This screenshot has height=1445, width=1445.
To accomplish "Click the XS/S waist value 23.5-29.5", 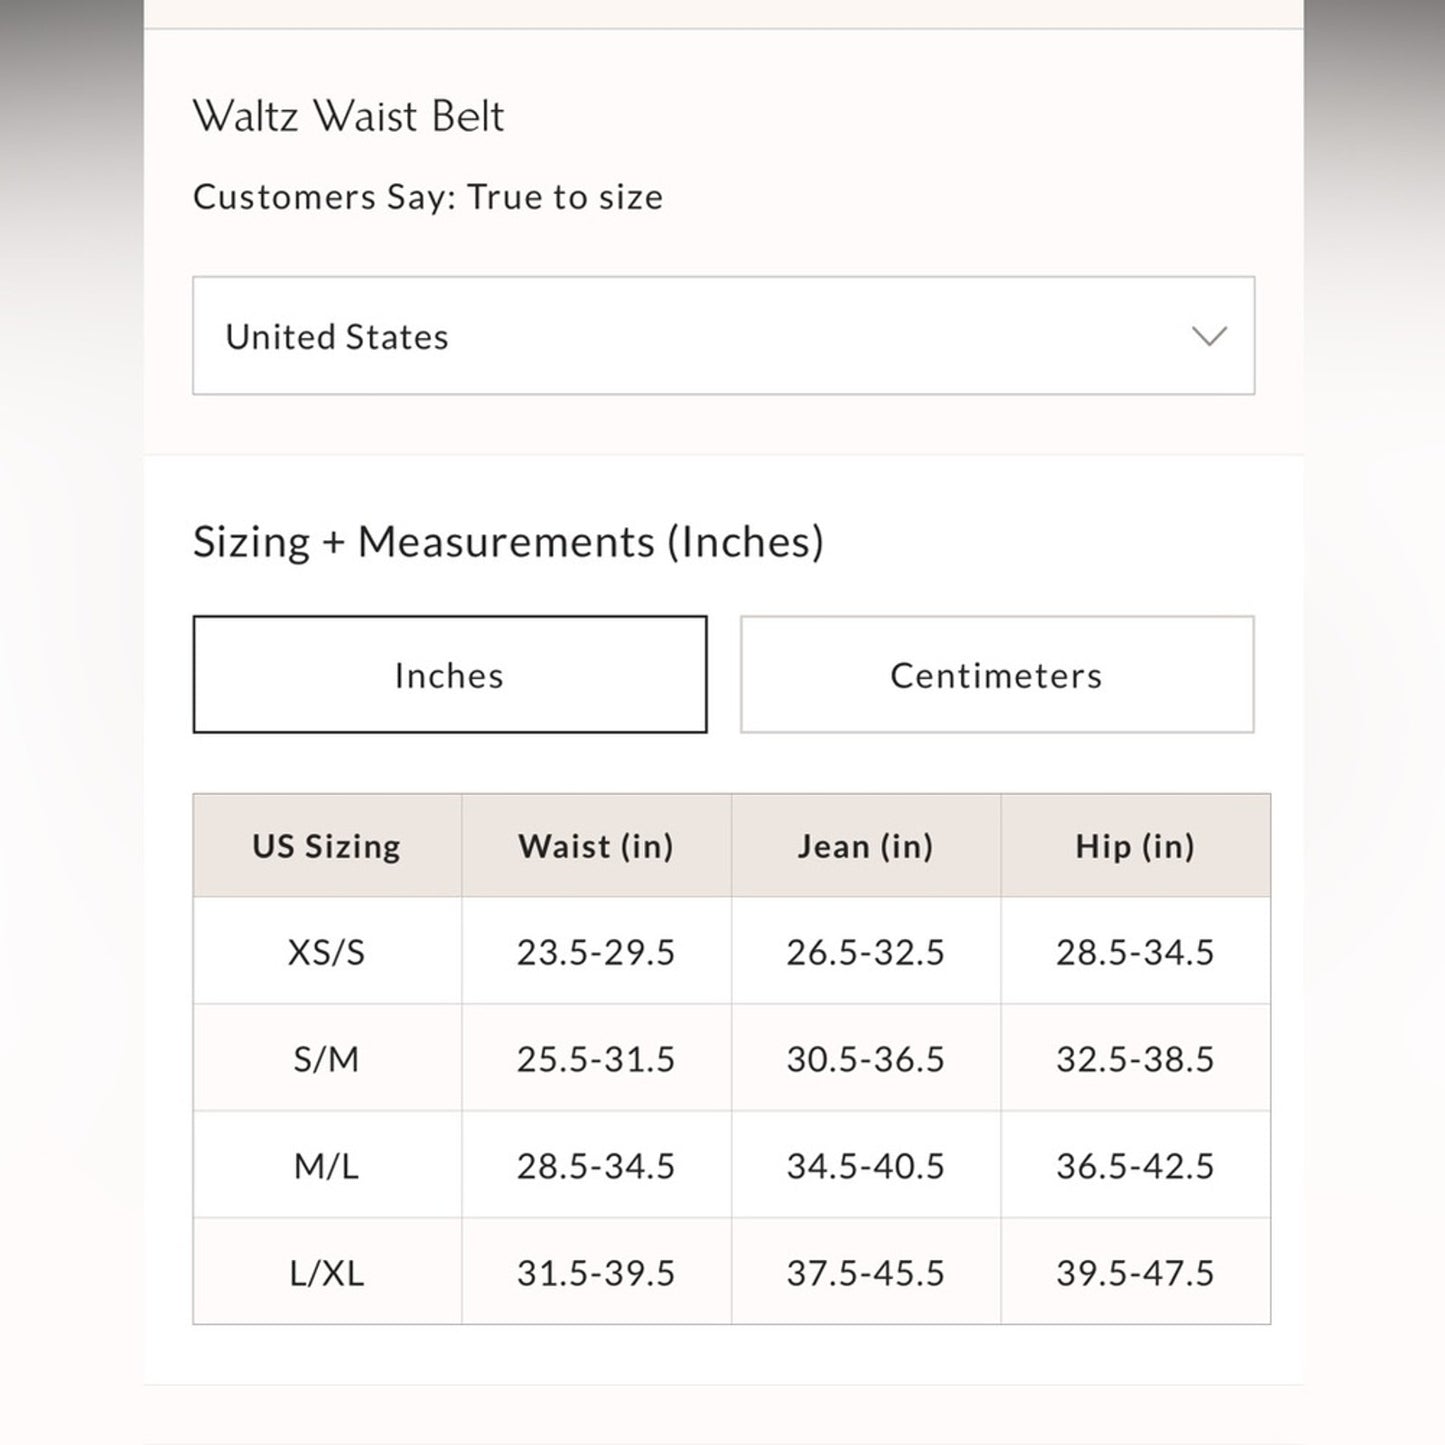I will coord(596,952).
